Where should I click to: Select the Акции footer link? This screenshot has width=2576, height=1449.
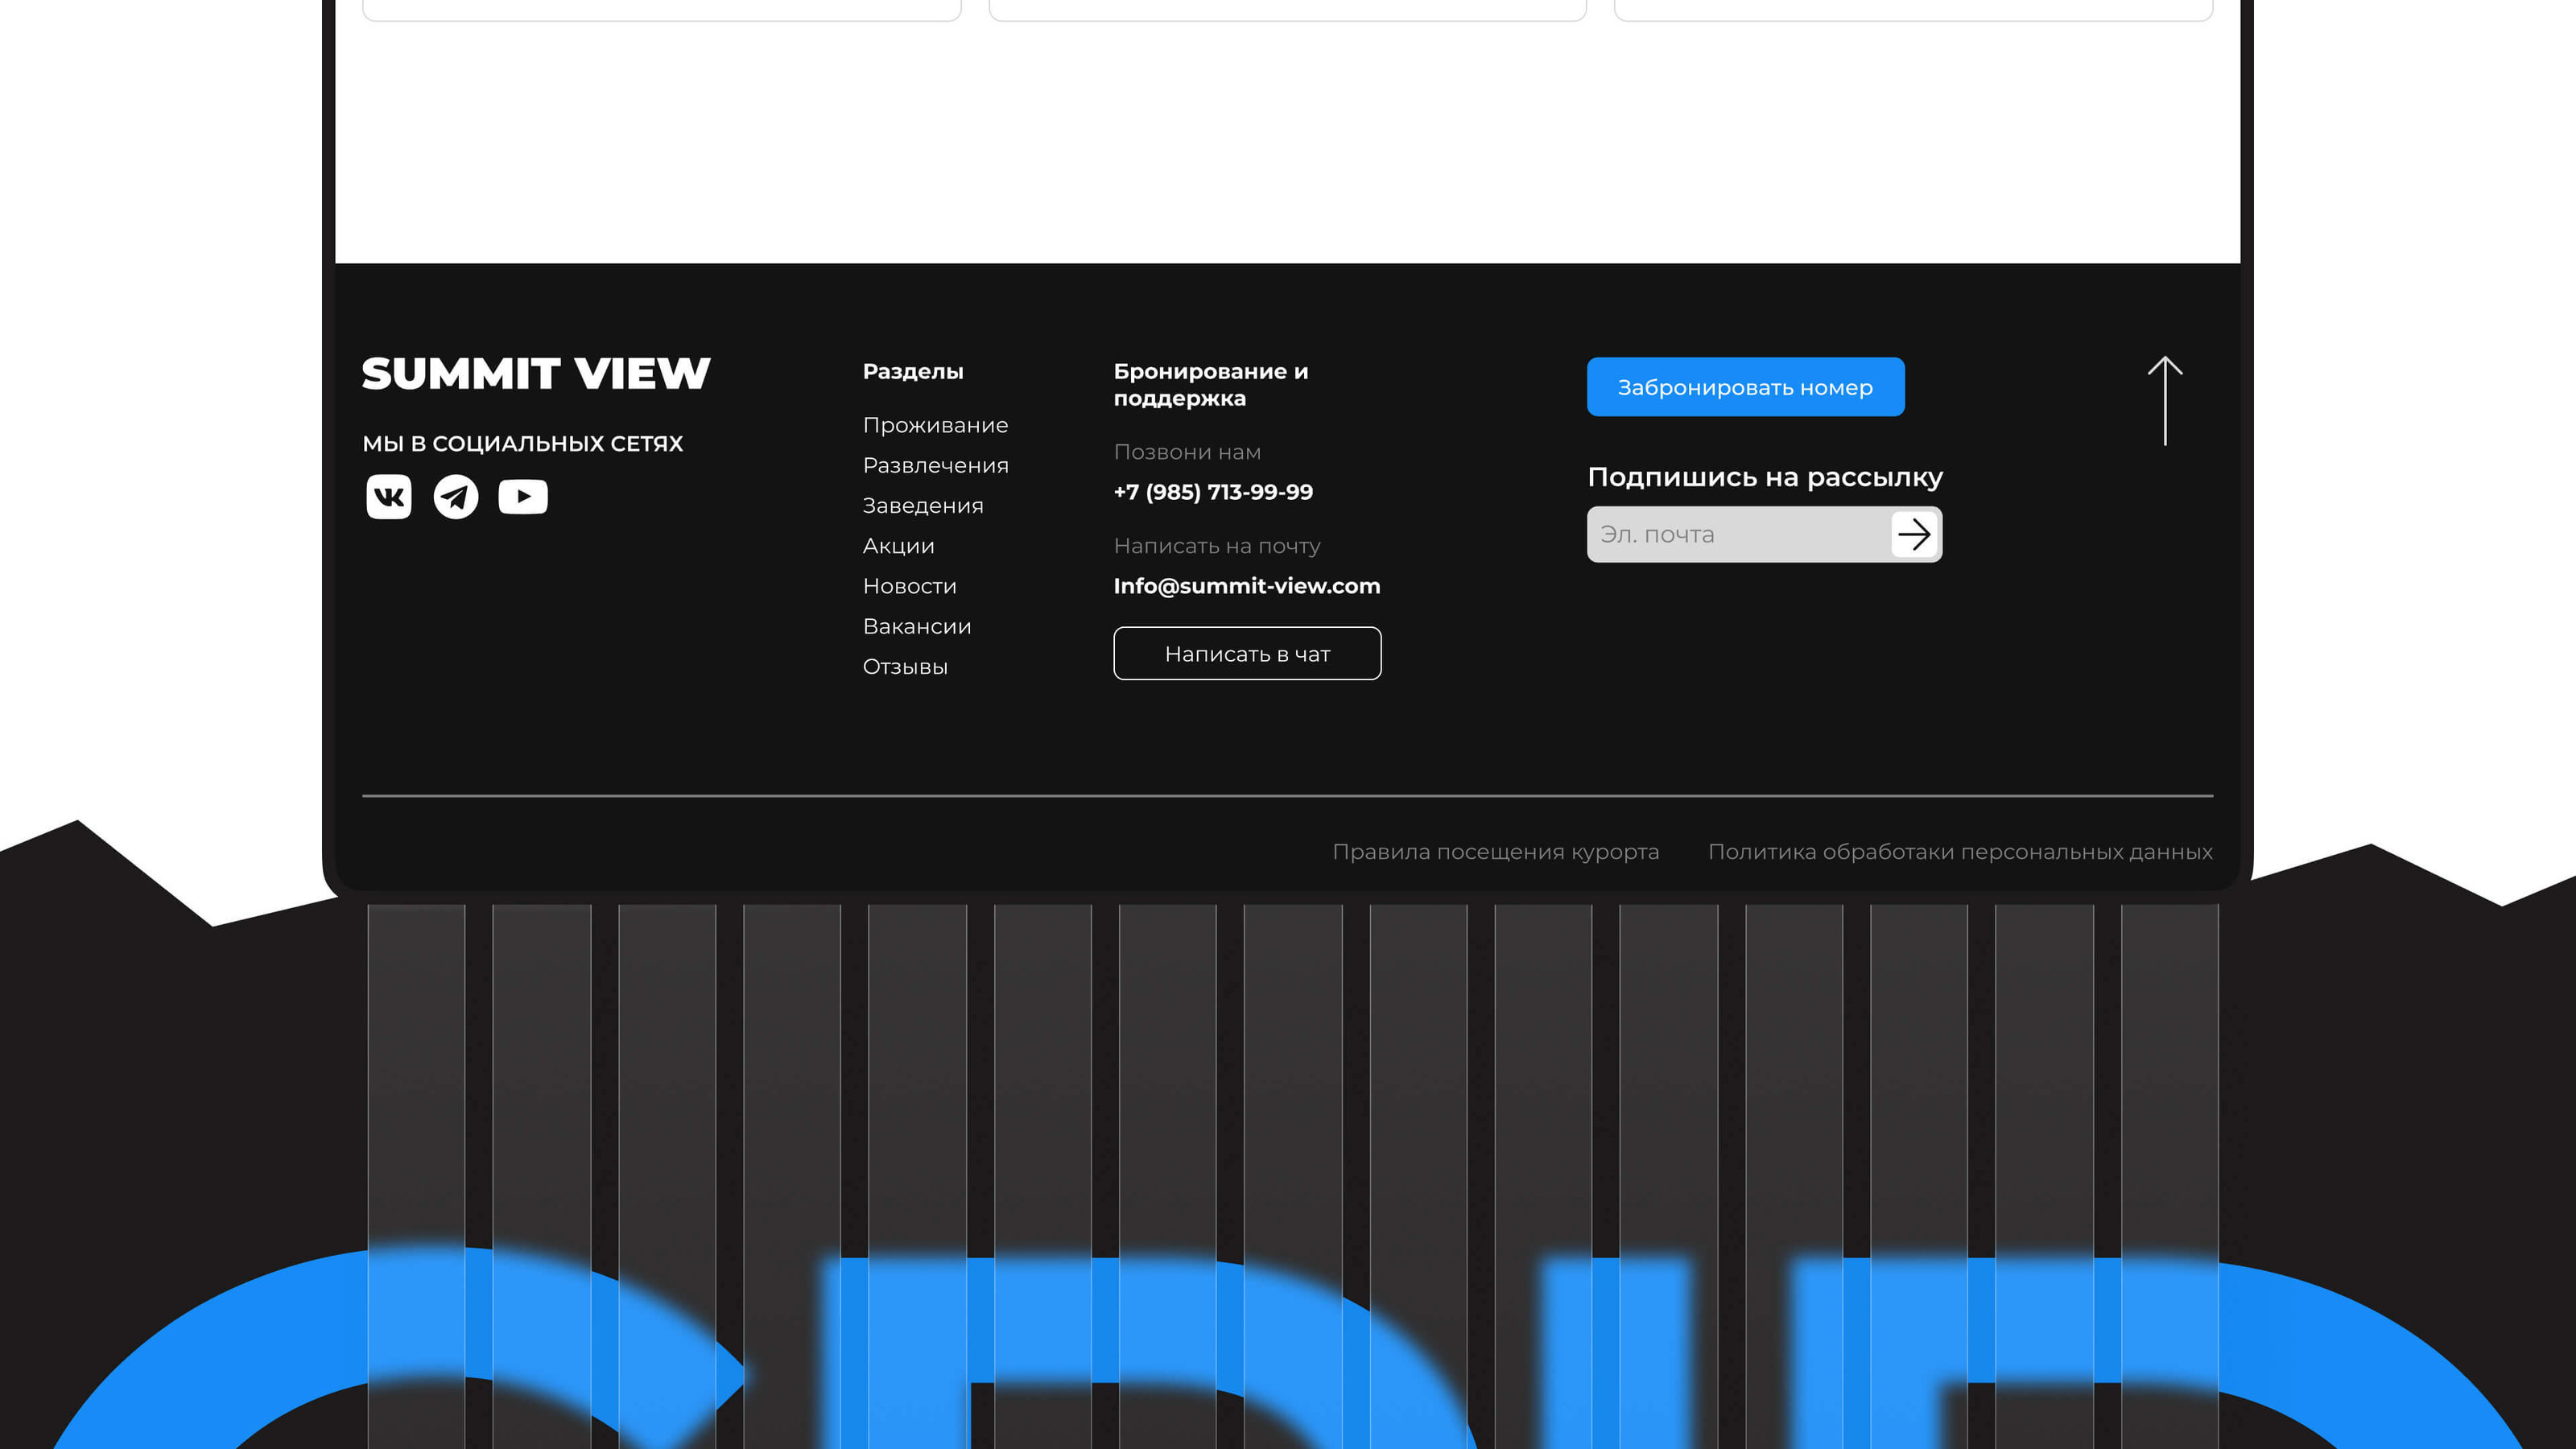point(898,546)
